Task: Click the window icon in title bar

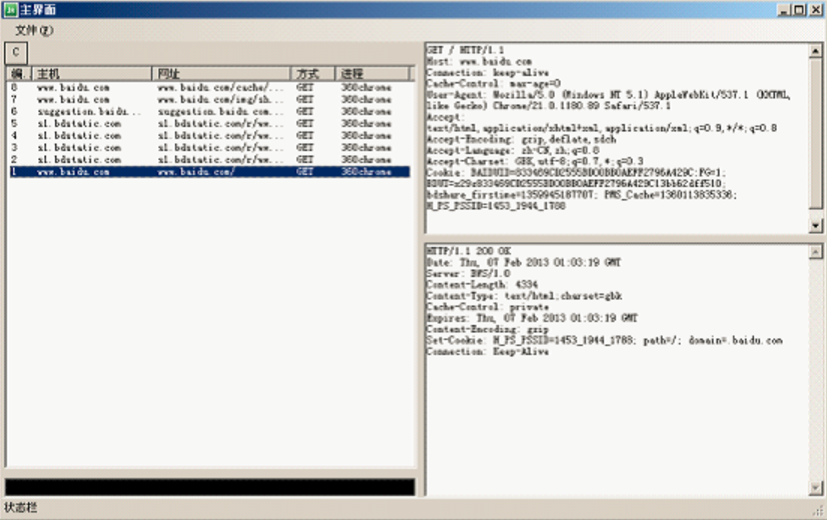Action: coord(11,9)
